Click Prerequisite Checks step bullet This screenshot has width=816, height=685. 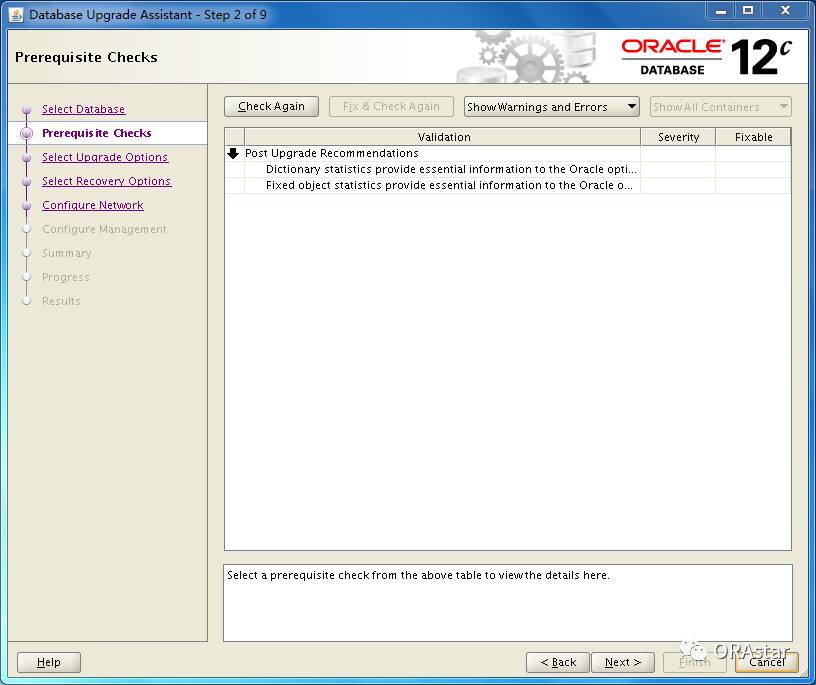point(27,134)
